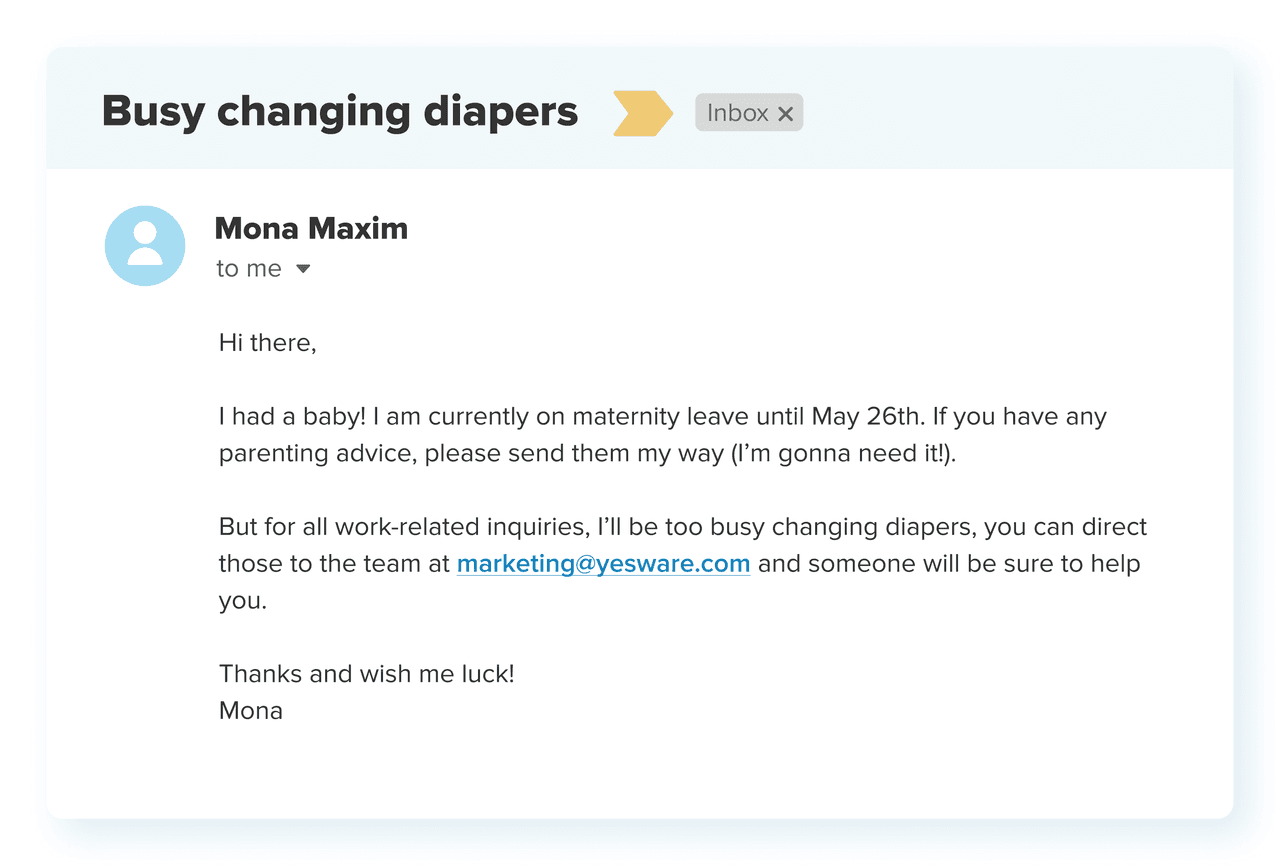Open the marketing@yesware.com email link

pos(603,563)
